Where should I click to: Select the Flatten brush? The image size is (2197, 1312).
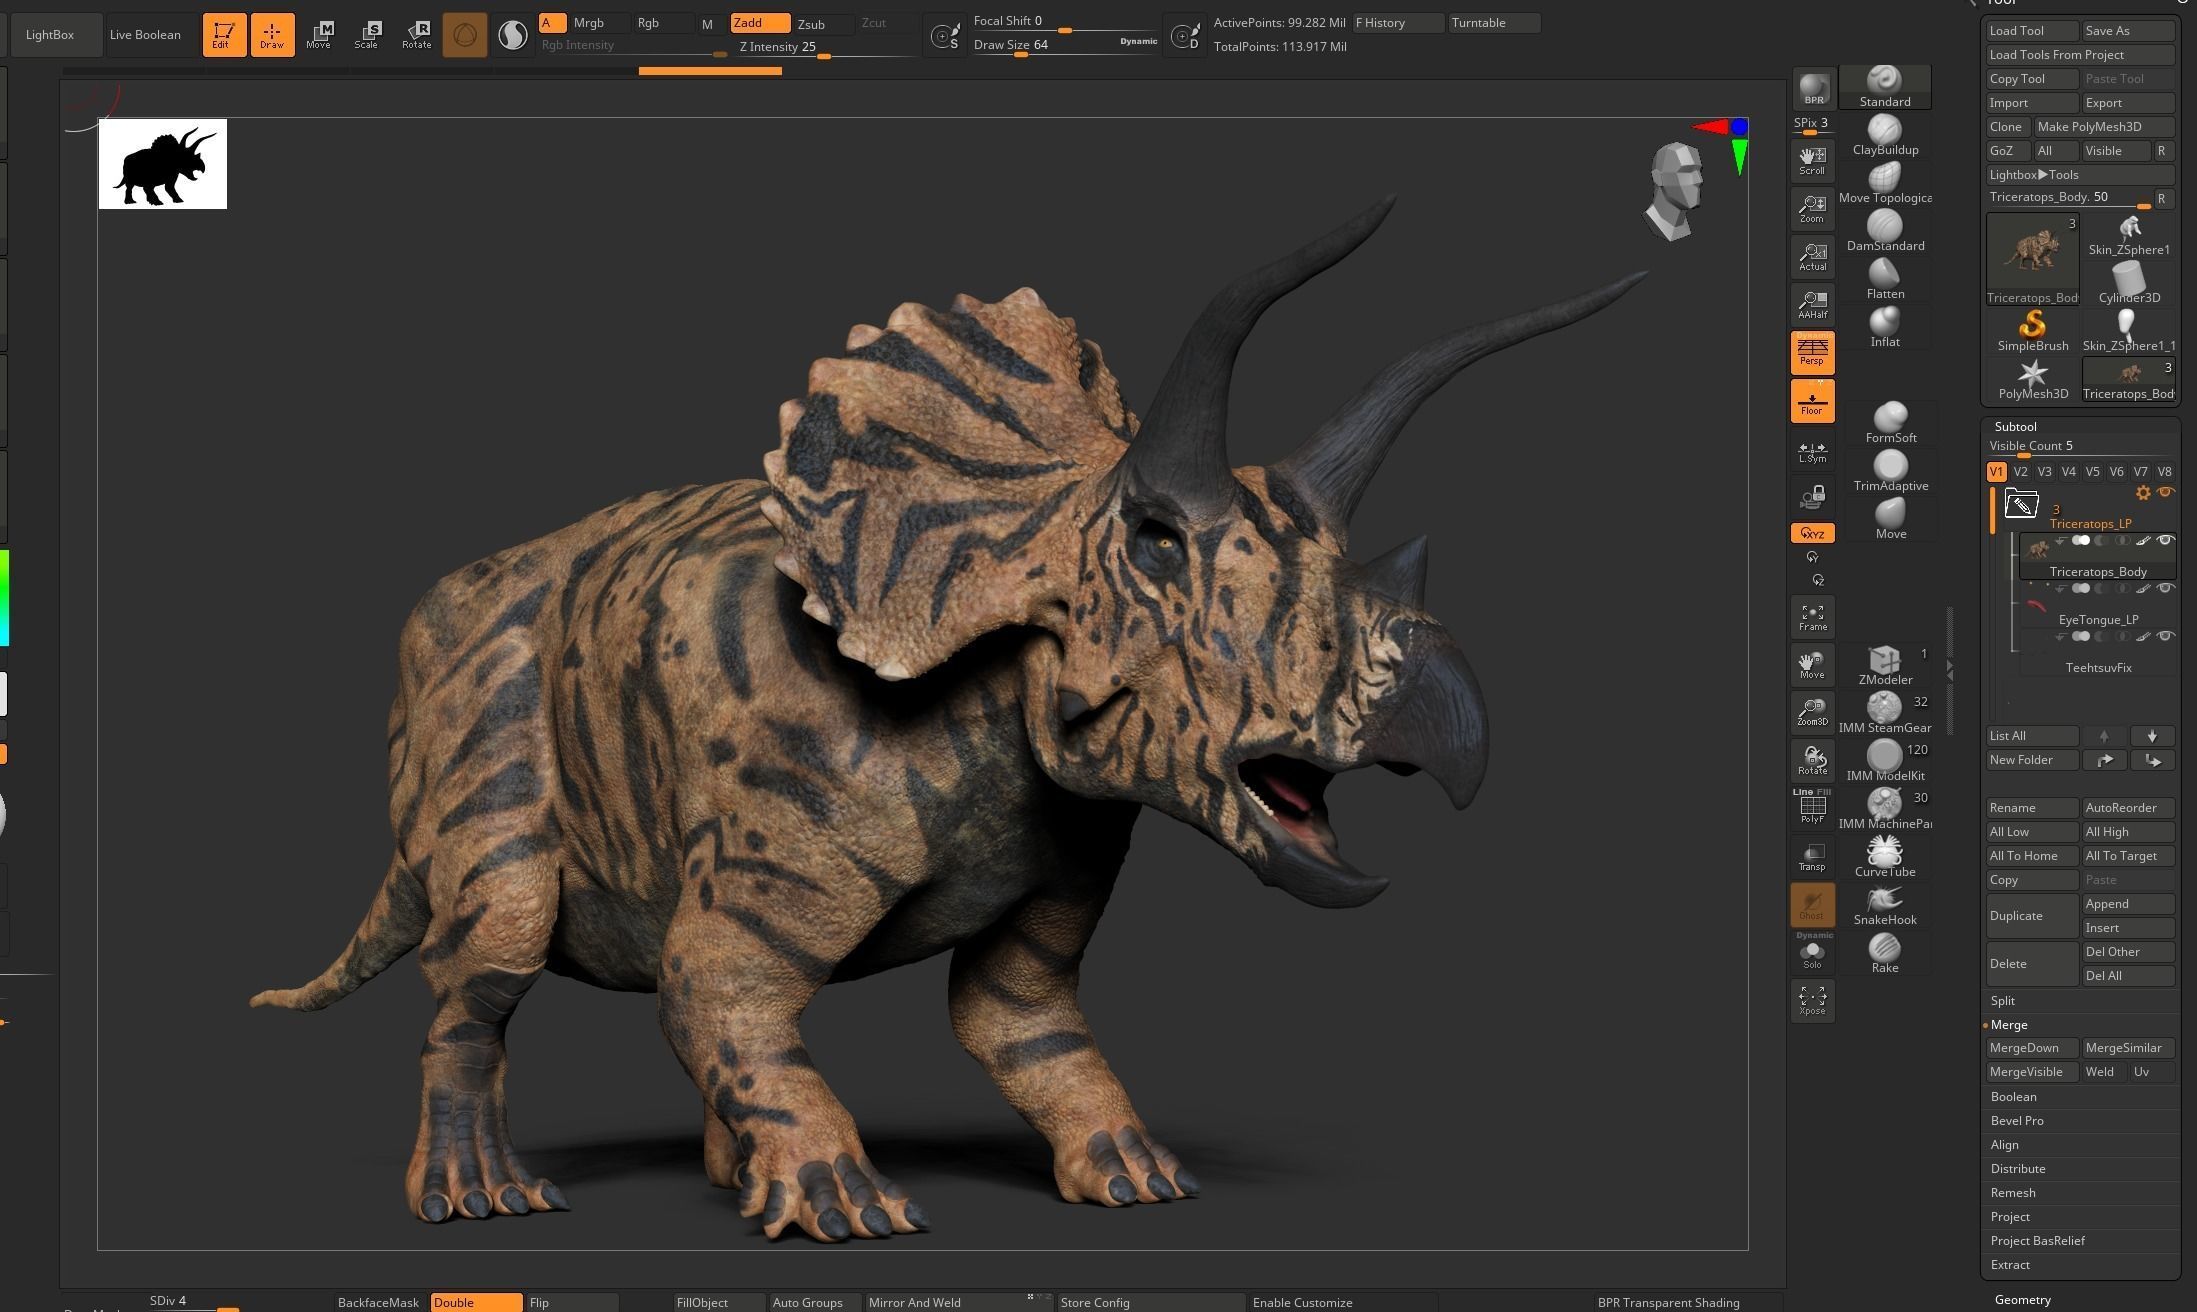pyautogui.click(x=1884, y=279)
